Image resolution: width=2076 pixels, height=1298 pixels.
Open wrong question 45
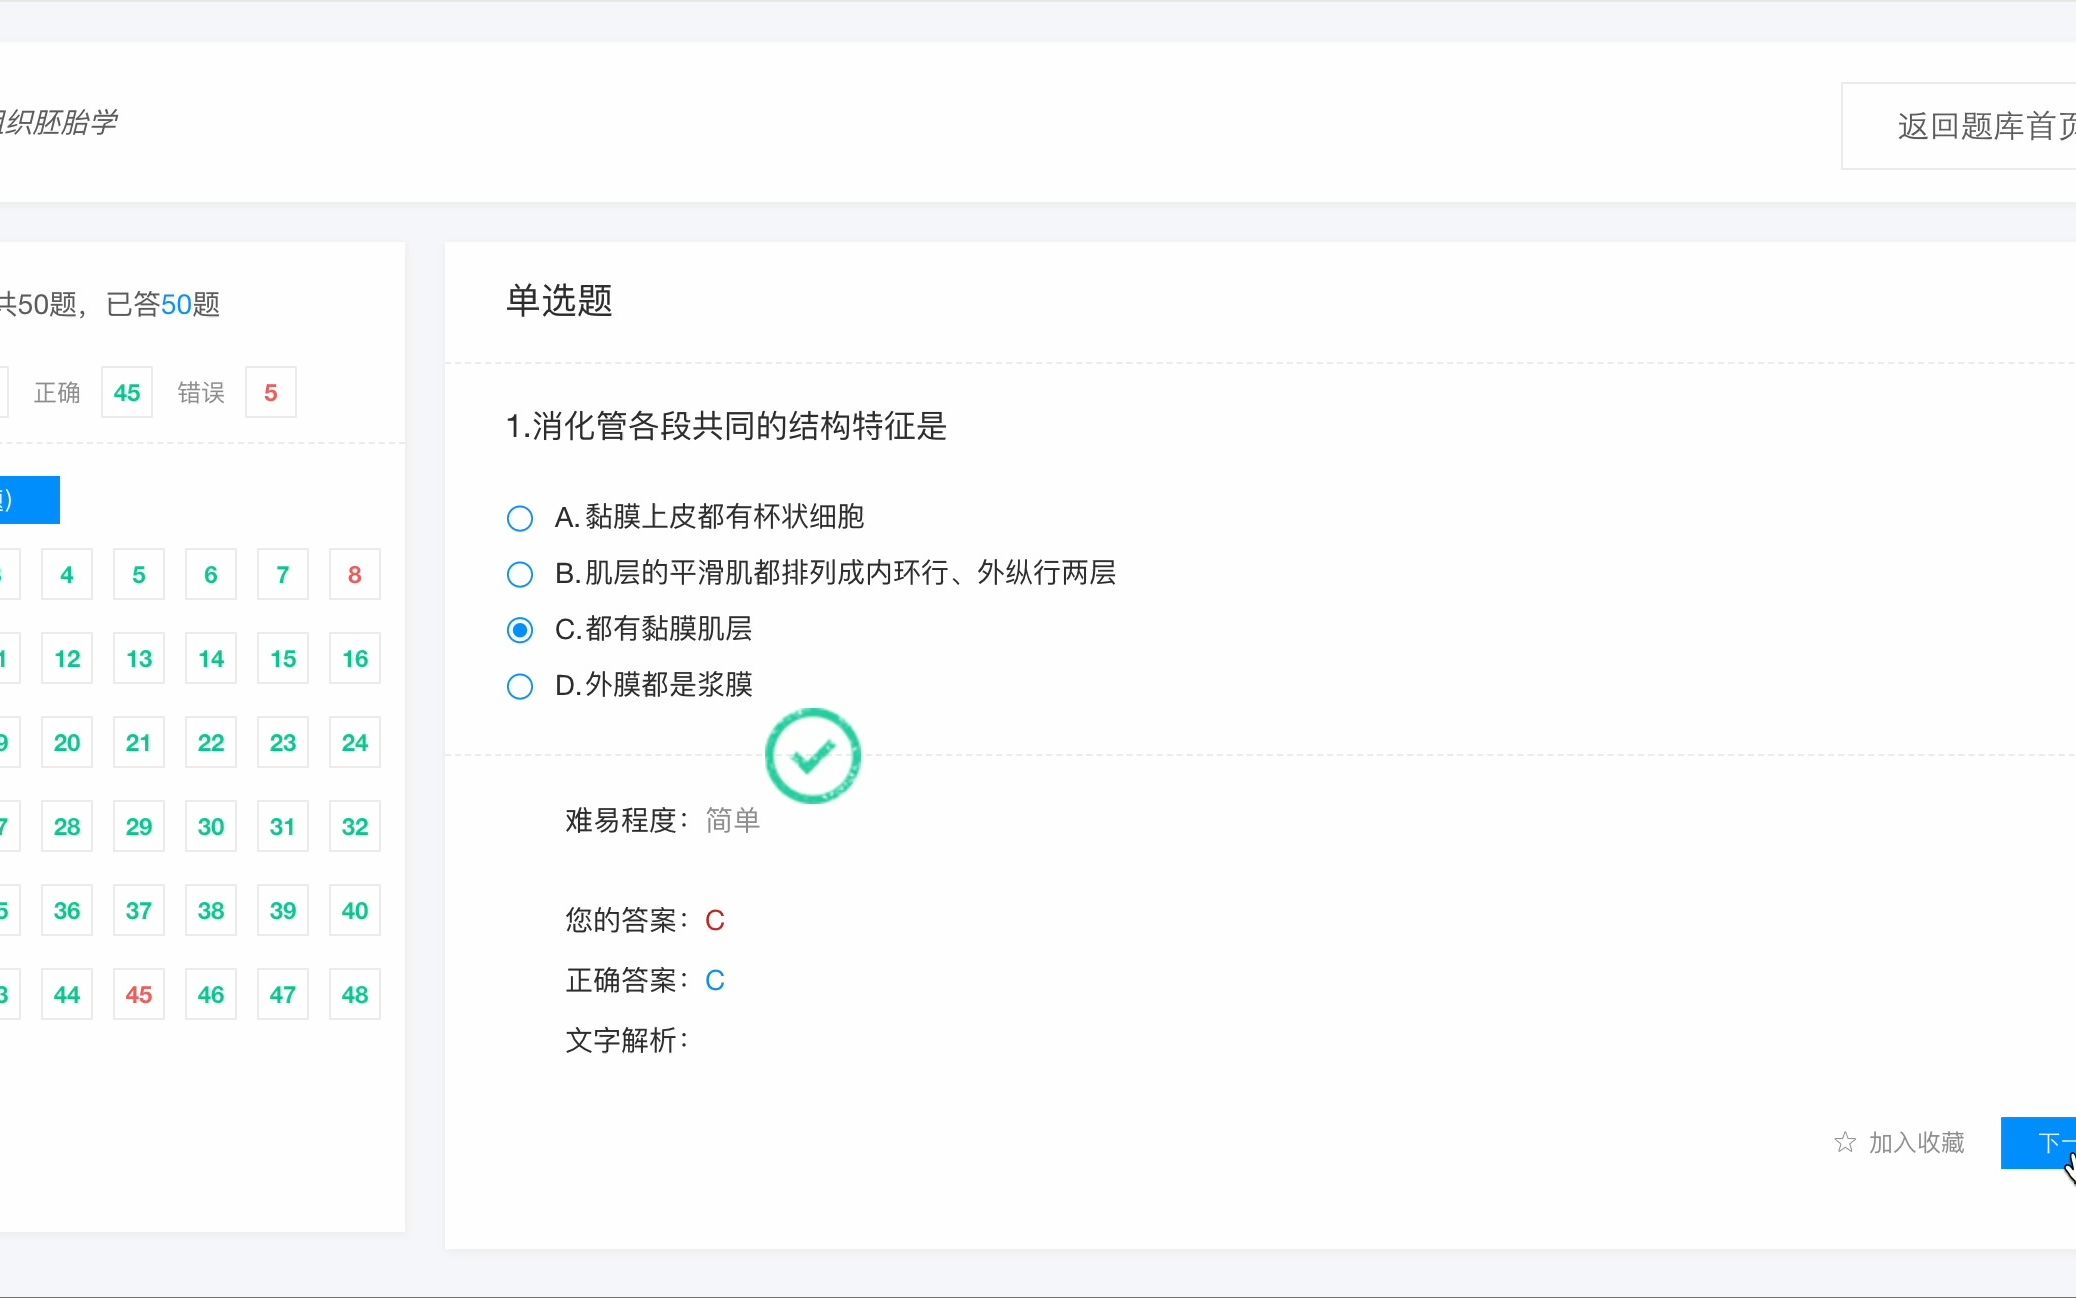(139, 995)
